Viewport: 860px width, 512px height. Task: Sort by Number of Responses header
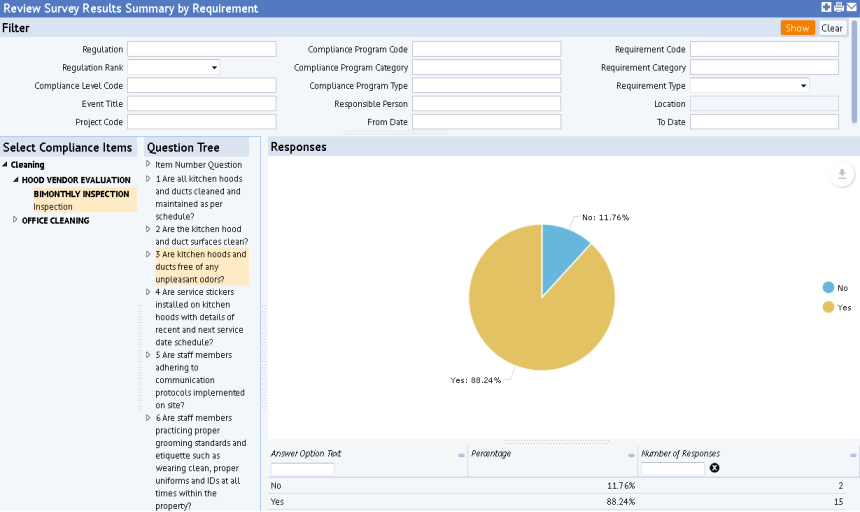pyautogui.click(x=680, y=453)
